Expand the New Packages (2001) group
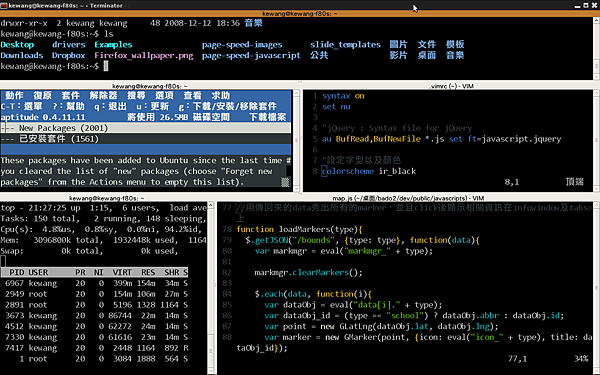Viewport: 600px width, 375px height. pos(145,128)
